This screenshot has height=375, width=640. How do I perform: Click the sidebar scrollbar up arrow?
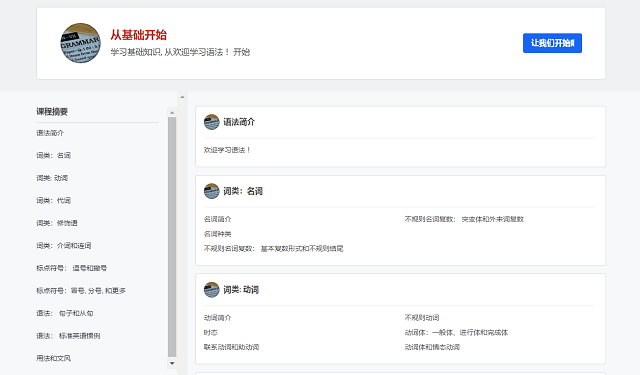172,113
